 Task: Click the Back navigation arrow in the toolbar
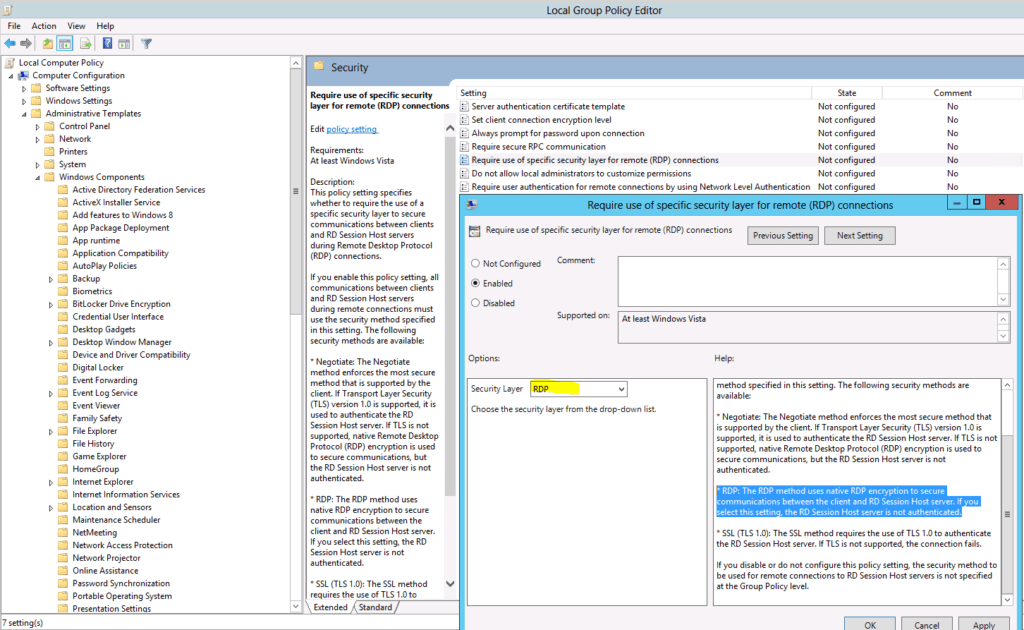(9, 43)
